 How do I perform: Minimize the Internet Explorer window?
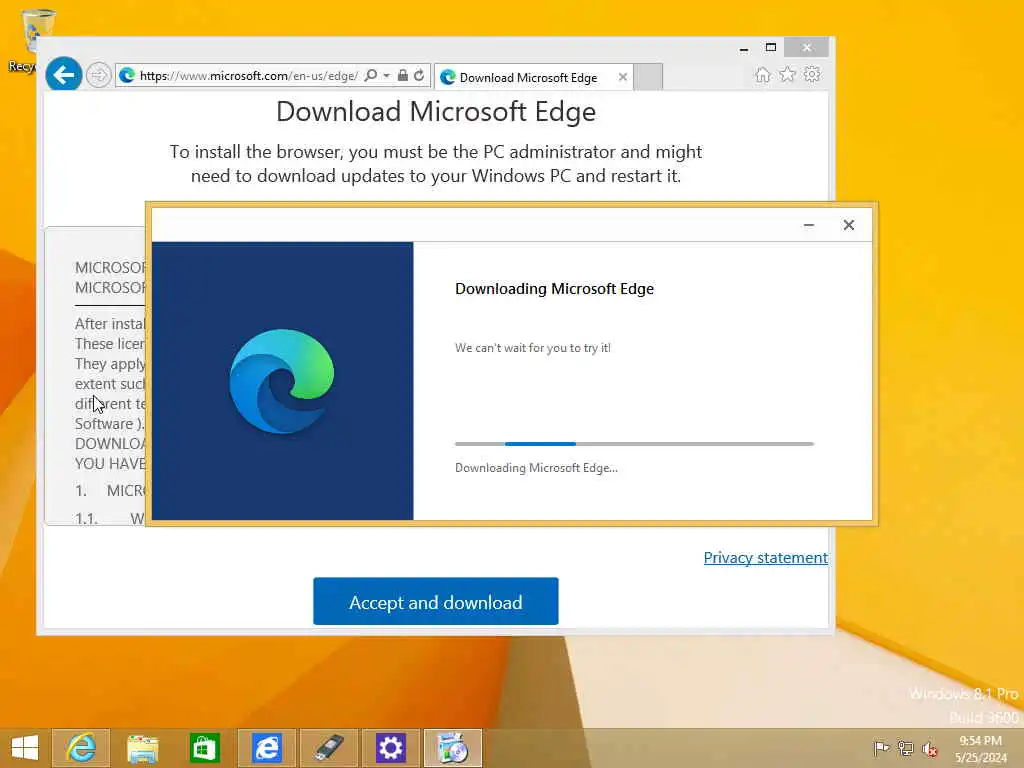click(743, 48)
